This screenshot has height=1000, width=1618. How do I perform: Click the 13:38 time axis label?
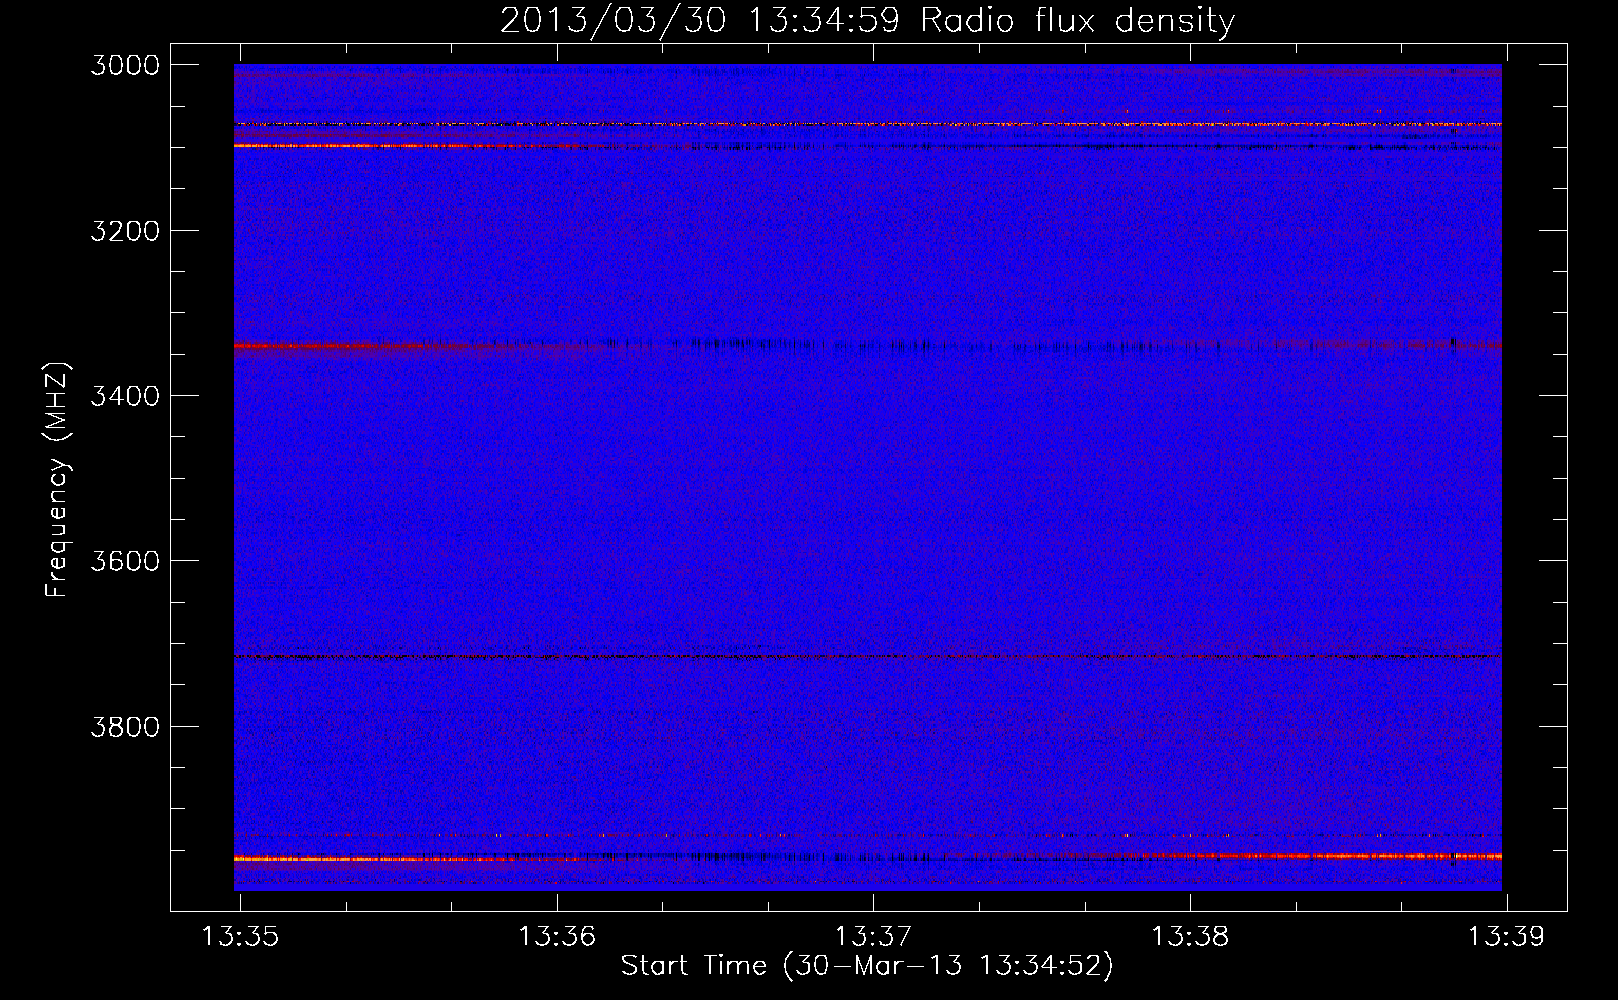1190,937
